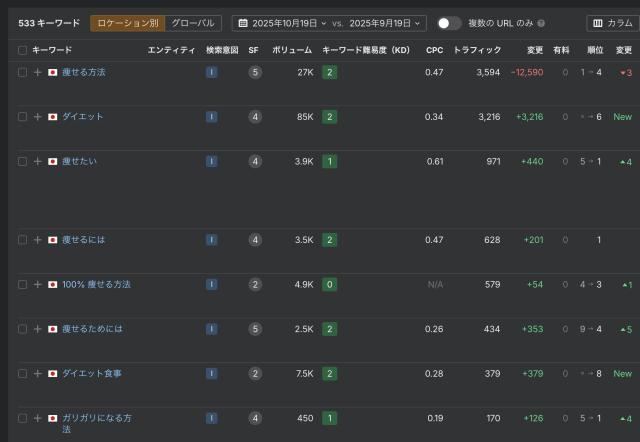The image size is (640, 442).
Task: Open keyword link 100% 痩せる方法
Action: [96, 284]
